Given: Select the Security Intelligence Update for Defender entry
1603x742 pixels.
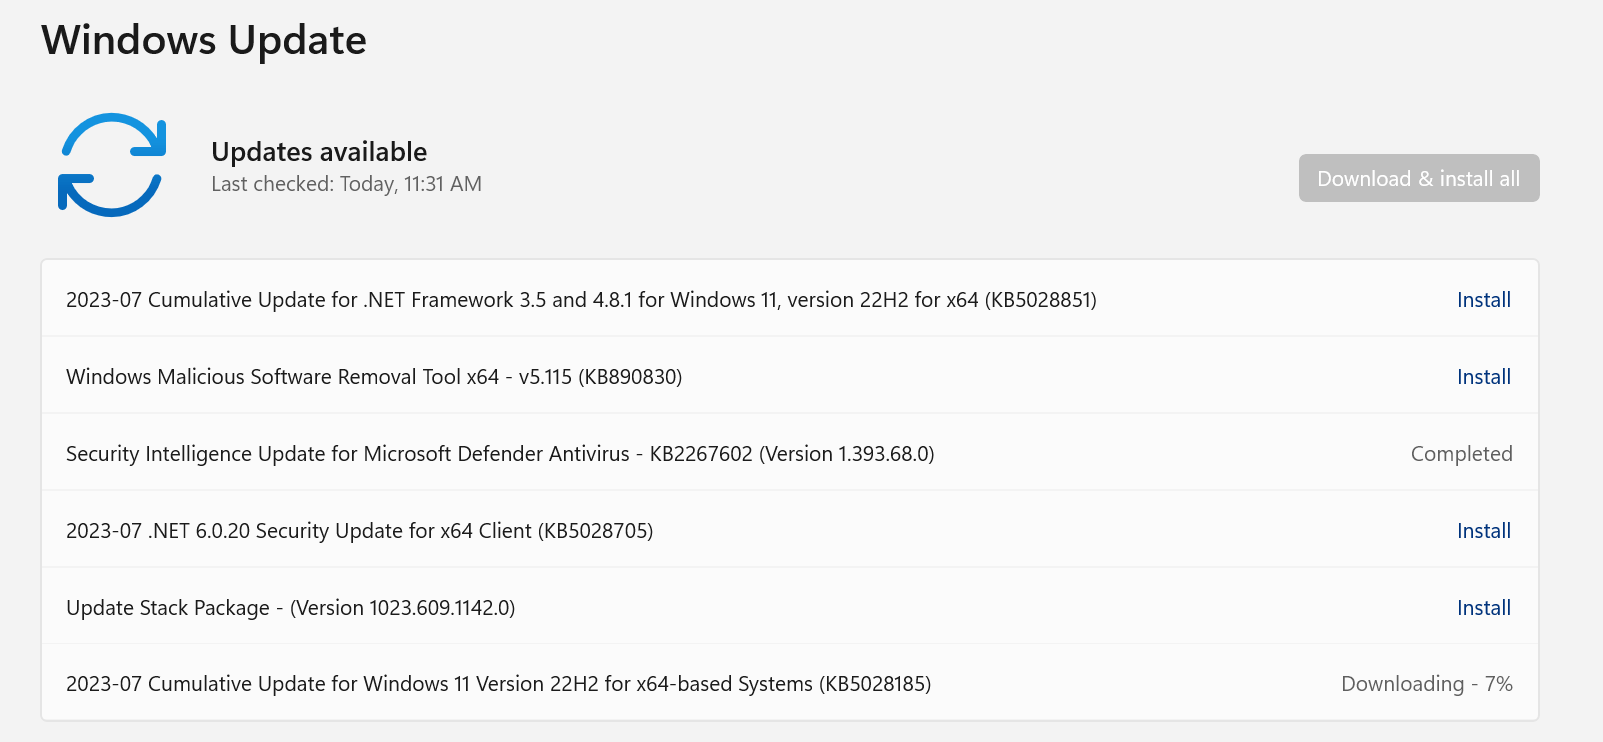Looking at the screenshot, I should tap(500, 454).
